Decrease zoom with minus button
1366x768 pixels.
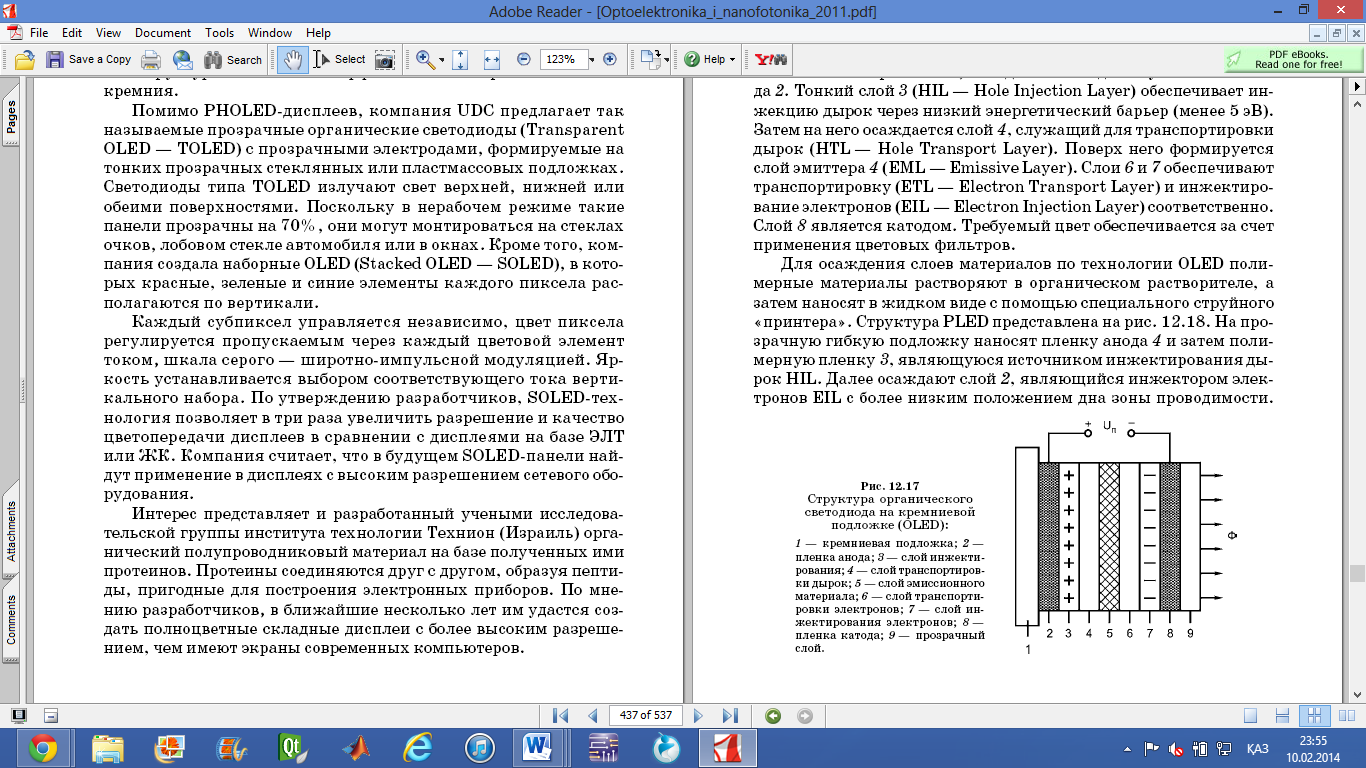[523, 59]
